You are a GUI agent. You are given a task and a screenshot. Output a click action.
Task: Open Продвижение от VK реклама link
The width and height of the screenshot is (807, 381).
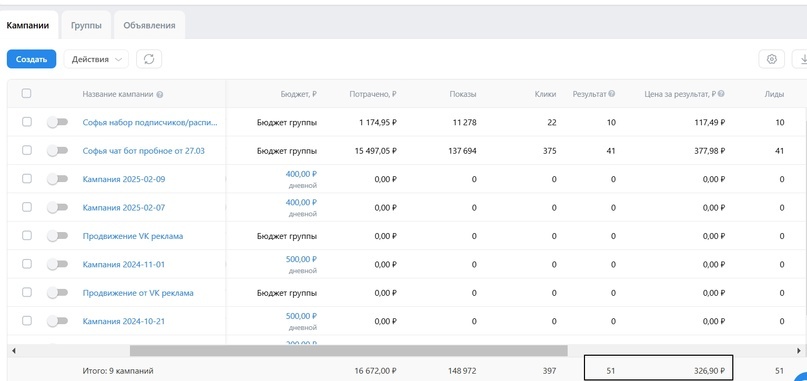point(138,293)
